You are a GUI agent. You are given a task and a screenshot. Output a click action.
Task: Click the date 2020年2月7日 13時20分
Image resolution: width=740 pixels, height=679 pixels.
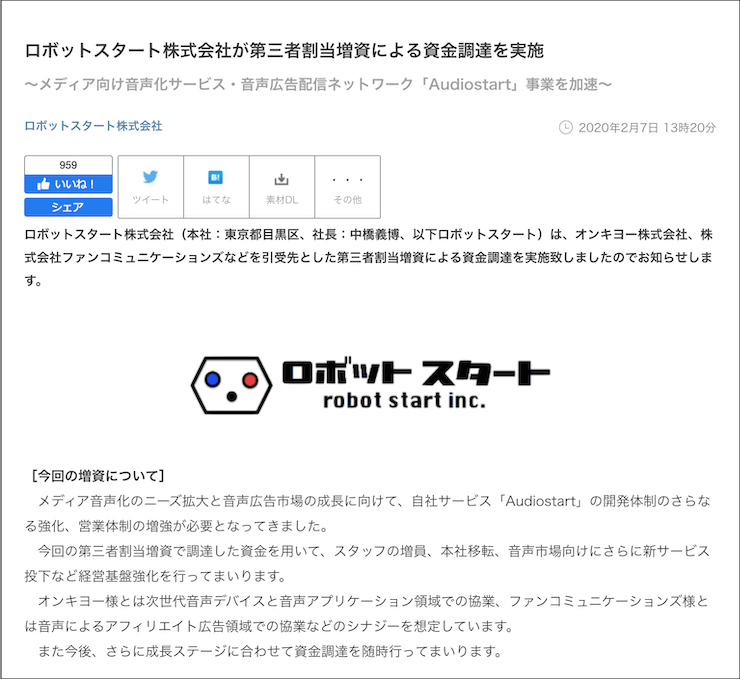coord(647,128)
